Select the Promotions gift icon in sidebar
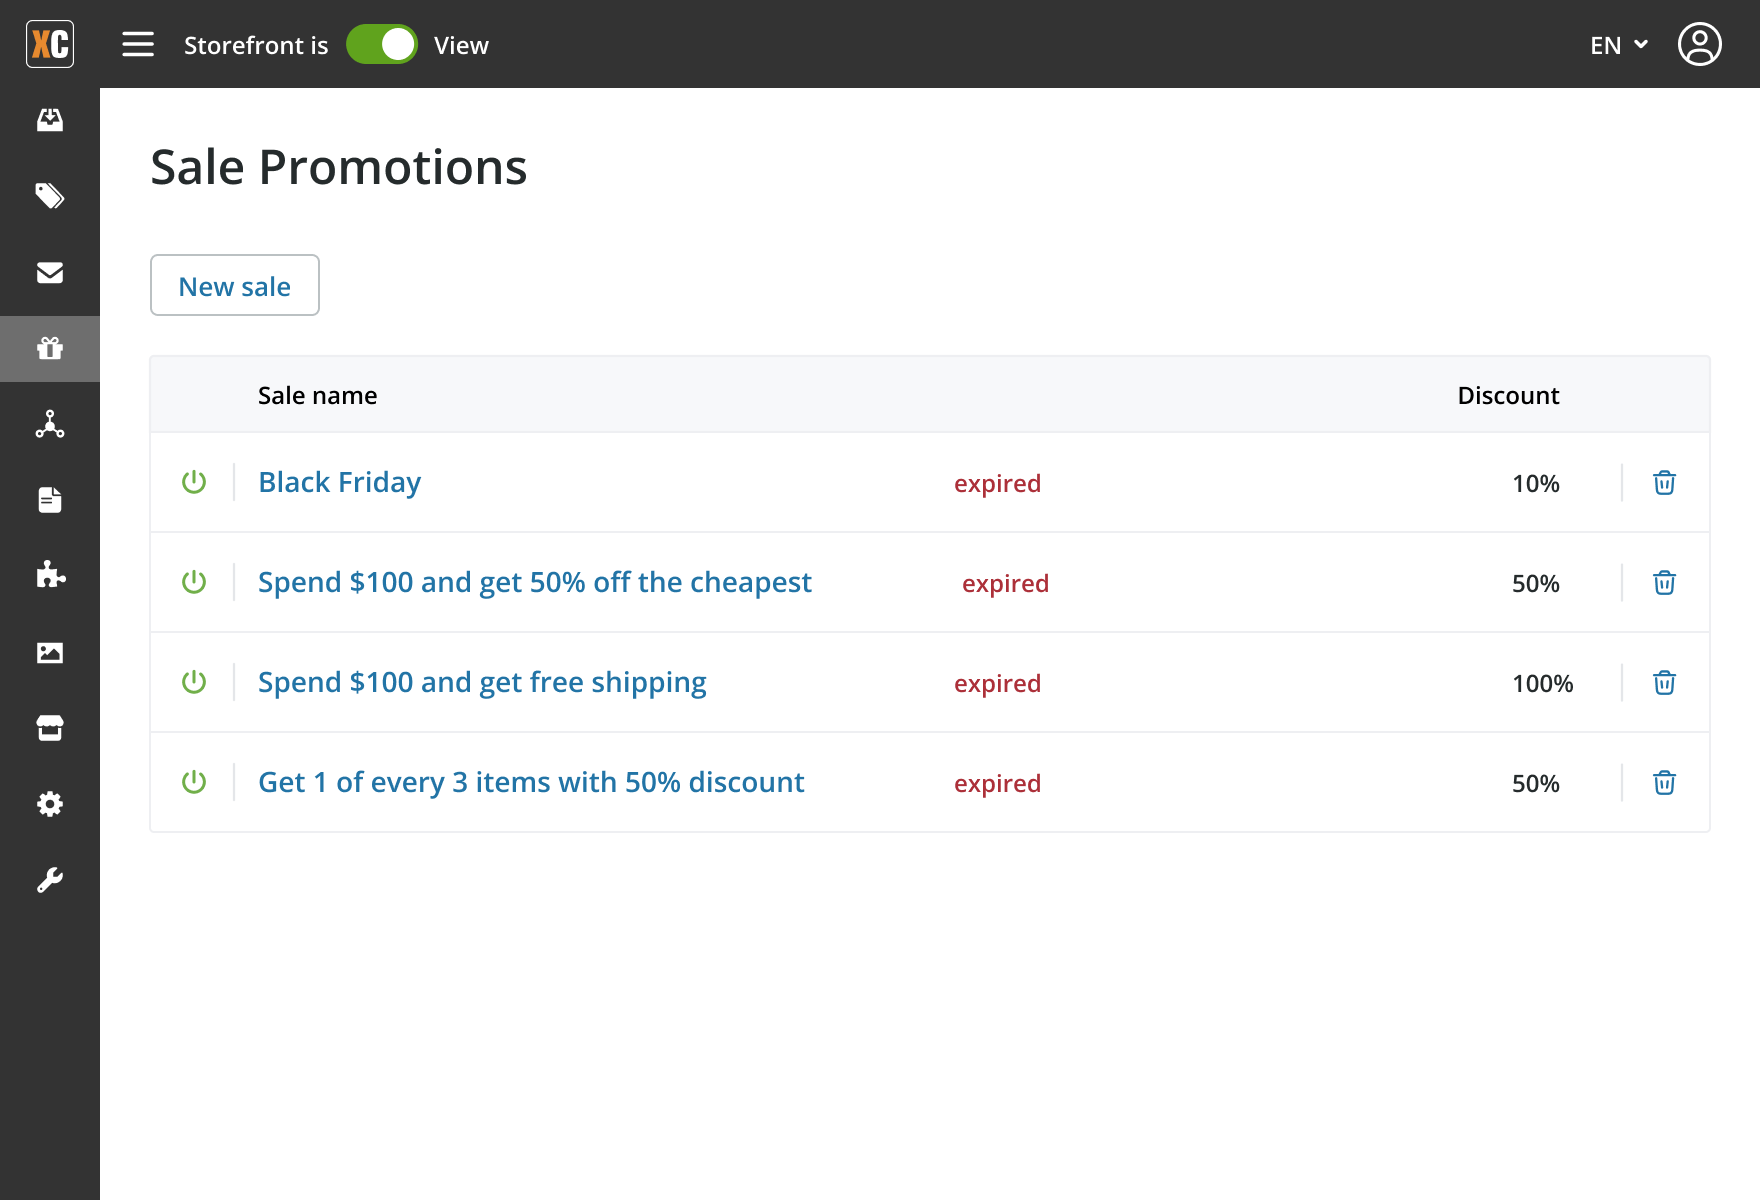1760x1200 pixels. (50, 349)
